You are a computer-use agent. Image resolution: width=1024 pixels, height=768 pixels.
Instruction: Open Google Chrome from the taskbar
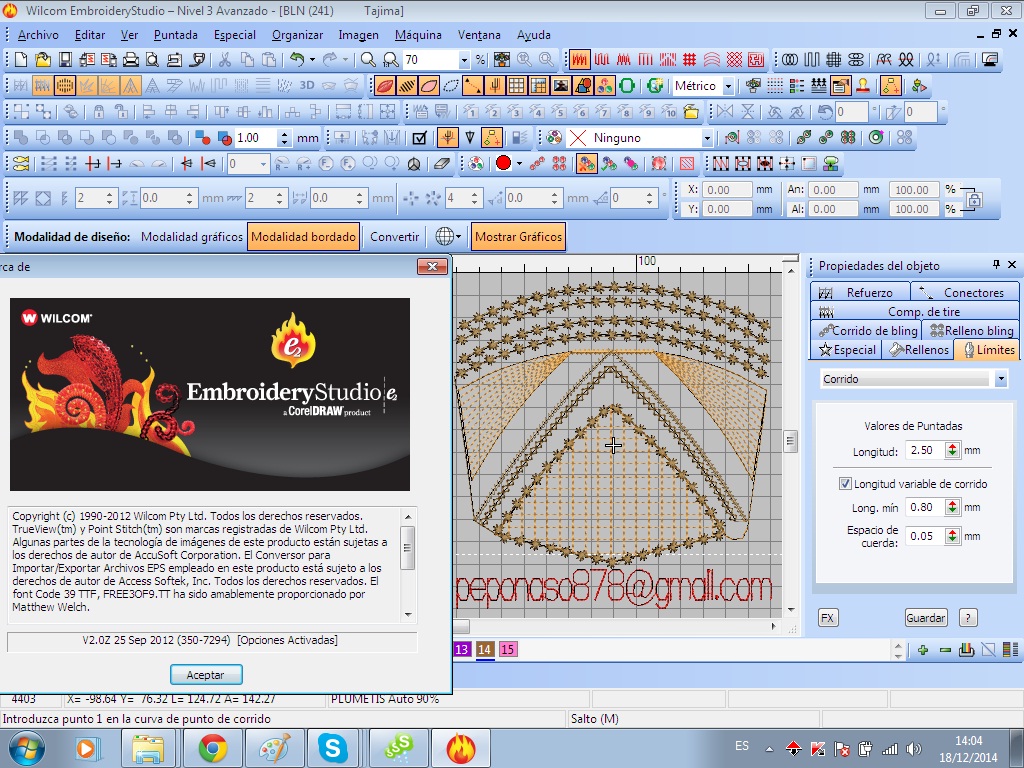(213, 748)
